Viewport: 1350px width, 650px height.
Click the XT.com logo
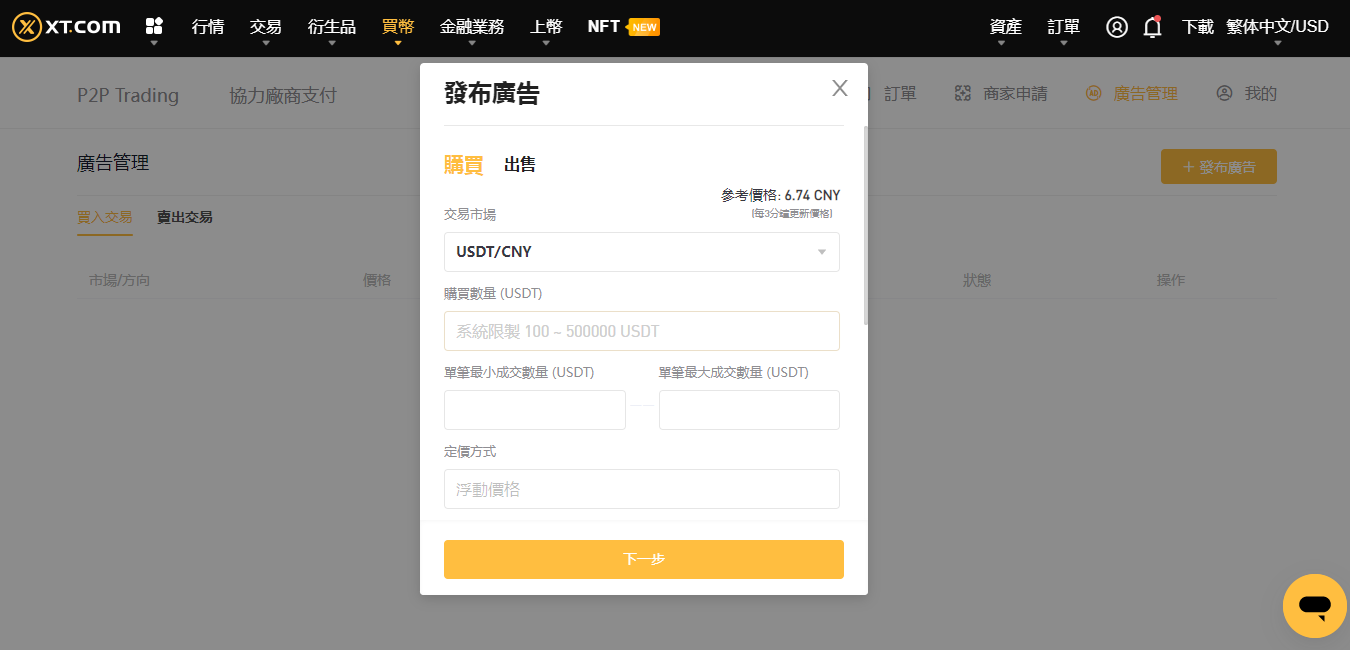coord(66,27)
